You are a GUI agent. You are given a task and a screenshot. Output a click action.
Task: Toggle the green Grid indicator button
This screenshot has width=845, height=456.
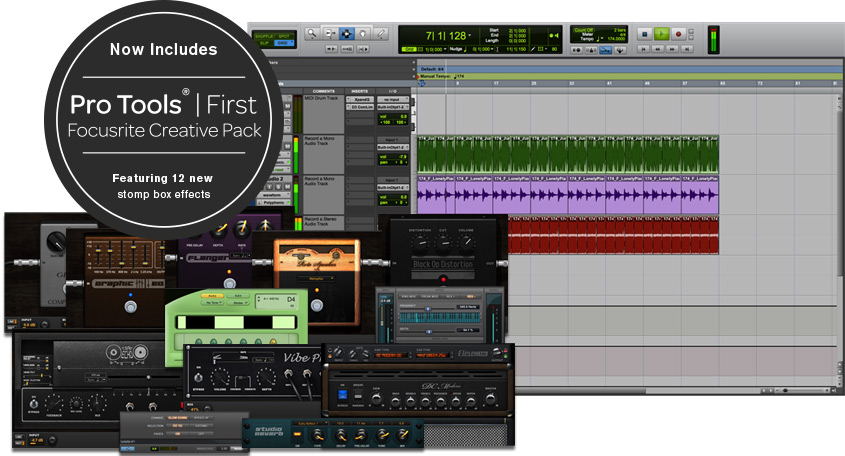tap(408, 49)
